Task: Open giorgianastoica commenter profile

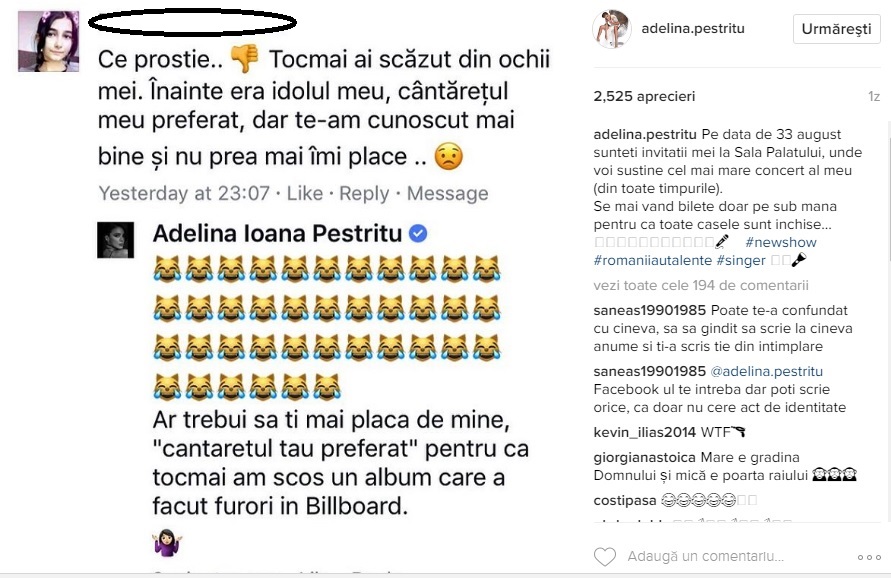Action: coord(647,456)
